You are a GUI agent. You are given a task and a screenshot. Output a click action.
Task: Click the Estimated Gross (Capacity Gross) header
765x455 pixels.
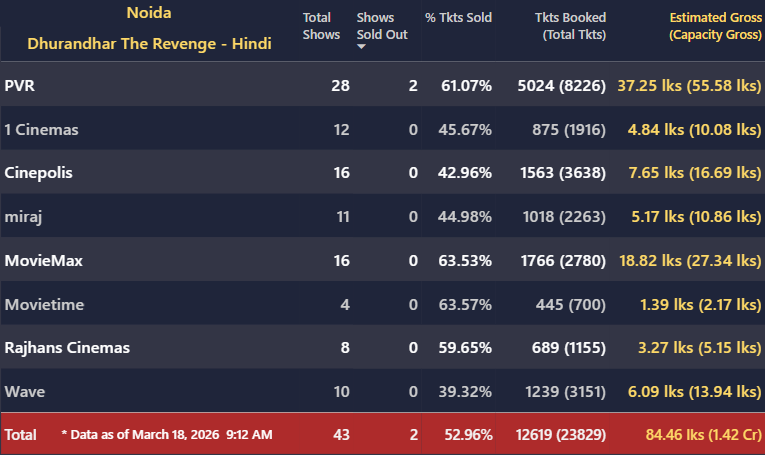[715, 26]
